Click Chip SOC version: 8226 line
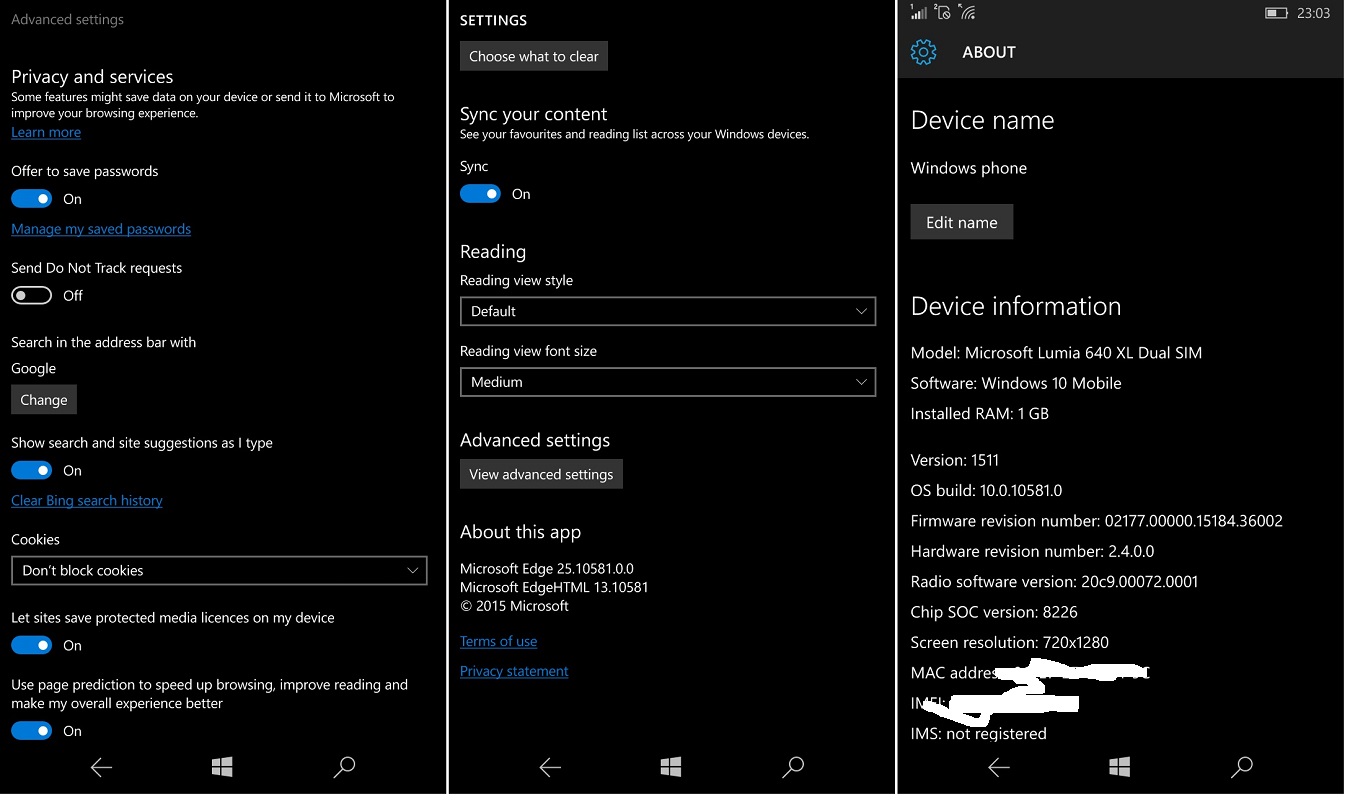This screenshot has height=800, width=1350. (x=994, y=612)
